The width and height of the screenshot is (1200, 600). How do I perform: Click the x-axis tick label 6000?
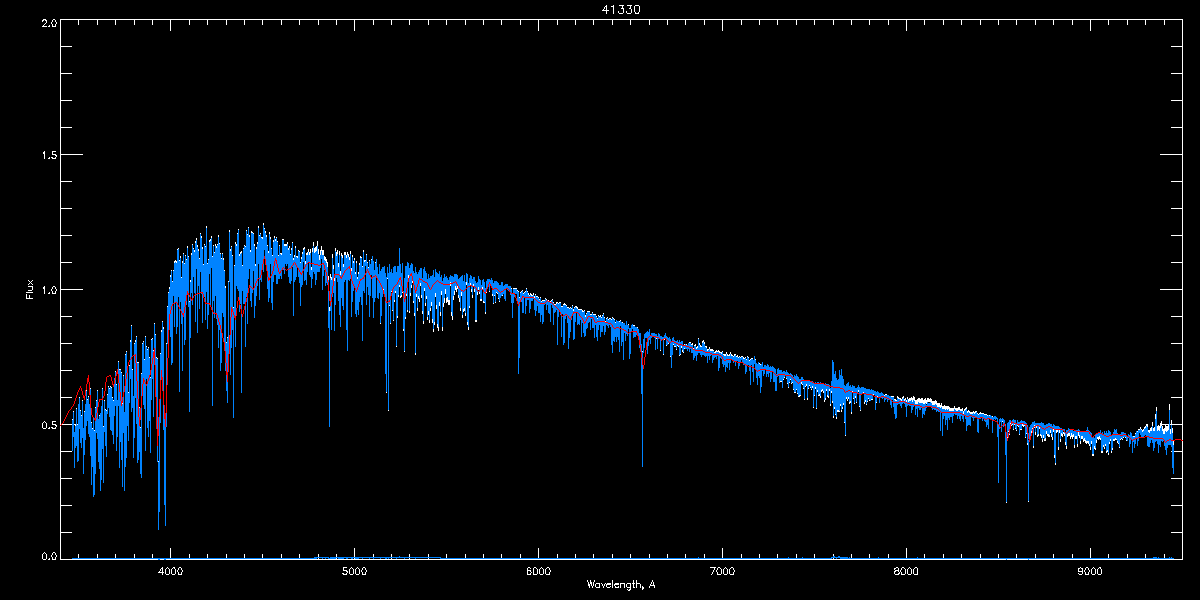(x=539, y=572)
